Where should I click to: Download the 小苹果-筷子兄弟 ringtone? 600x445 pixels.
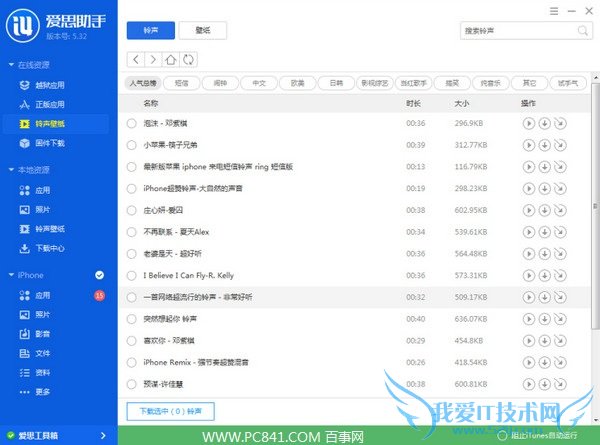click(x=544, y=145)
